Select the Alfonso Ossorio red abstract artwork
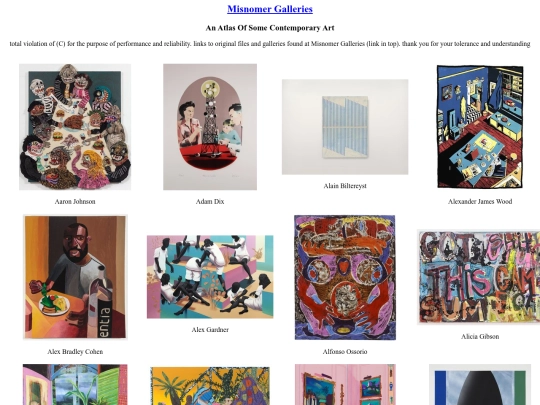Image resolution: width=540 pixels, height=405 pixels. point(345,277)
